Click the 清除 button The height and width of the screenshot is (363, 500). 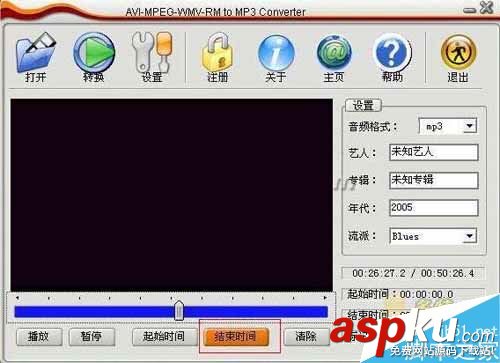(306, 337)
